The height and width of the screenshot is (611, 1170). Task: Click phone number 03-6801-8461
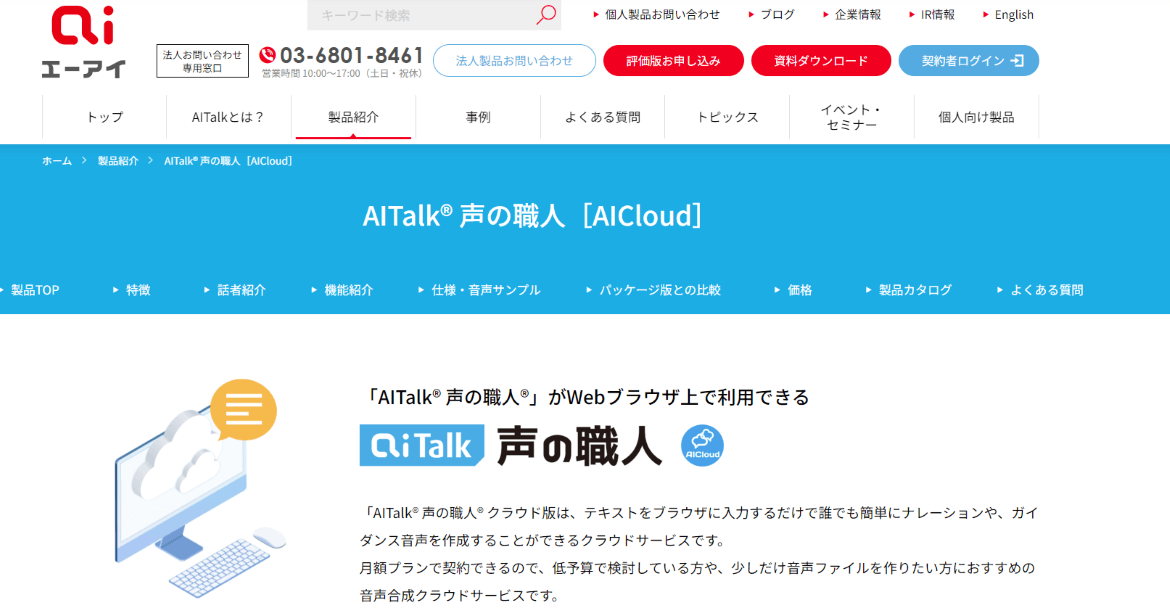[351, 55]
